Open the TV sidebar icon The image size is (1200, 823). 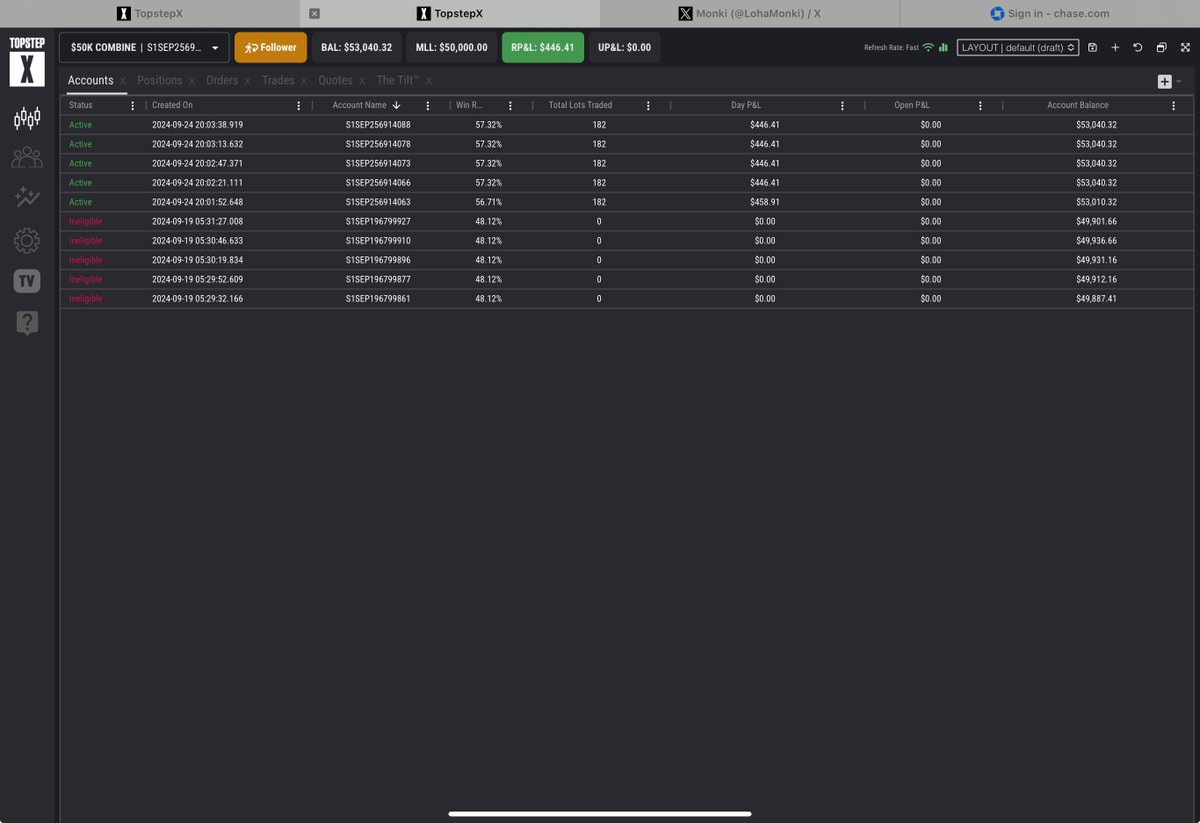[27, 281]
